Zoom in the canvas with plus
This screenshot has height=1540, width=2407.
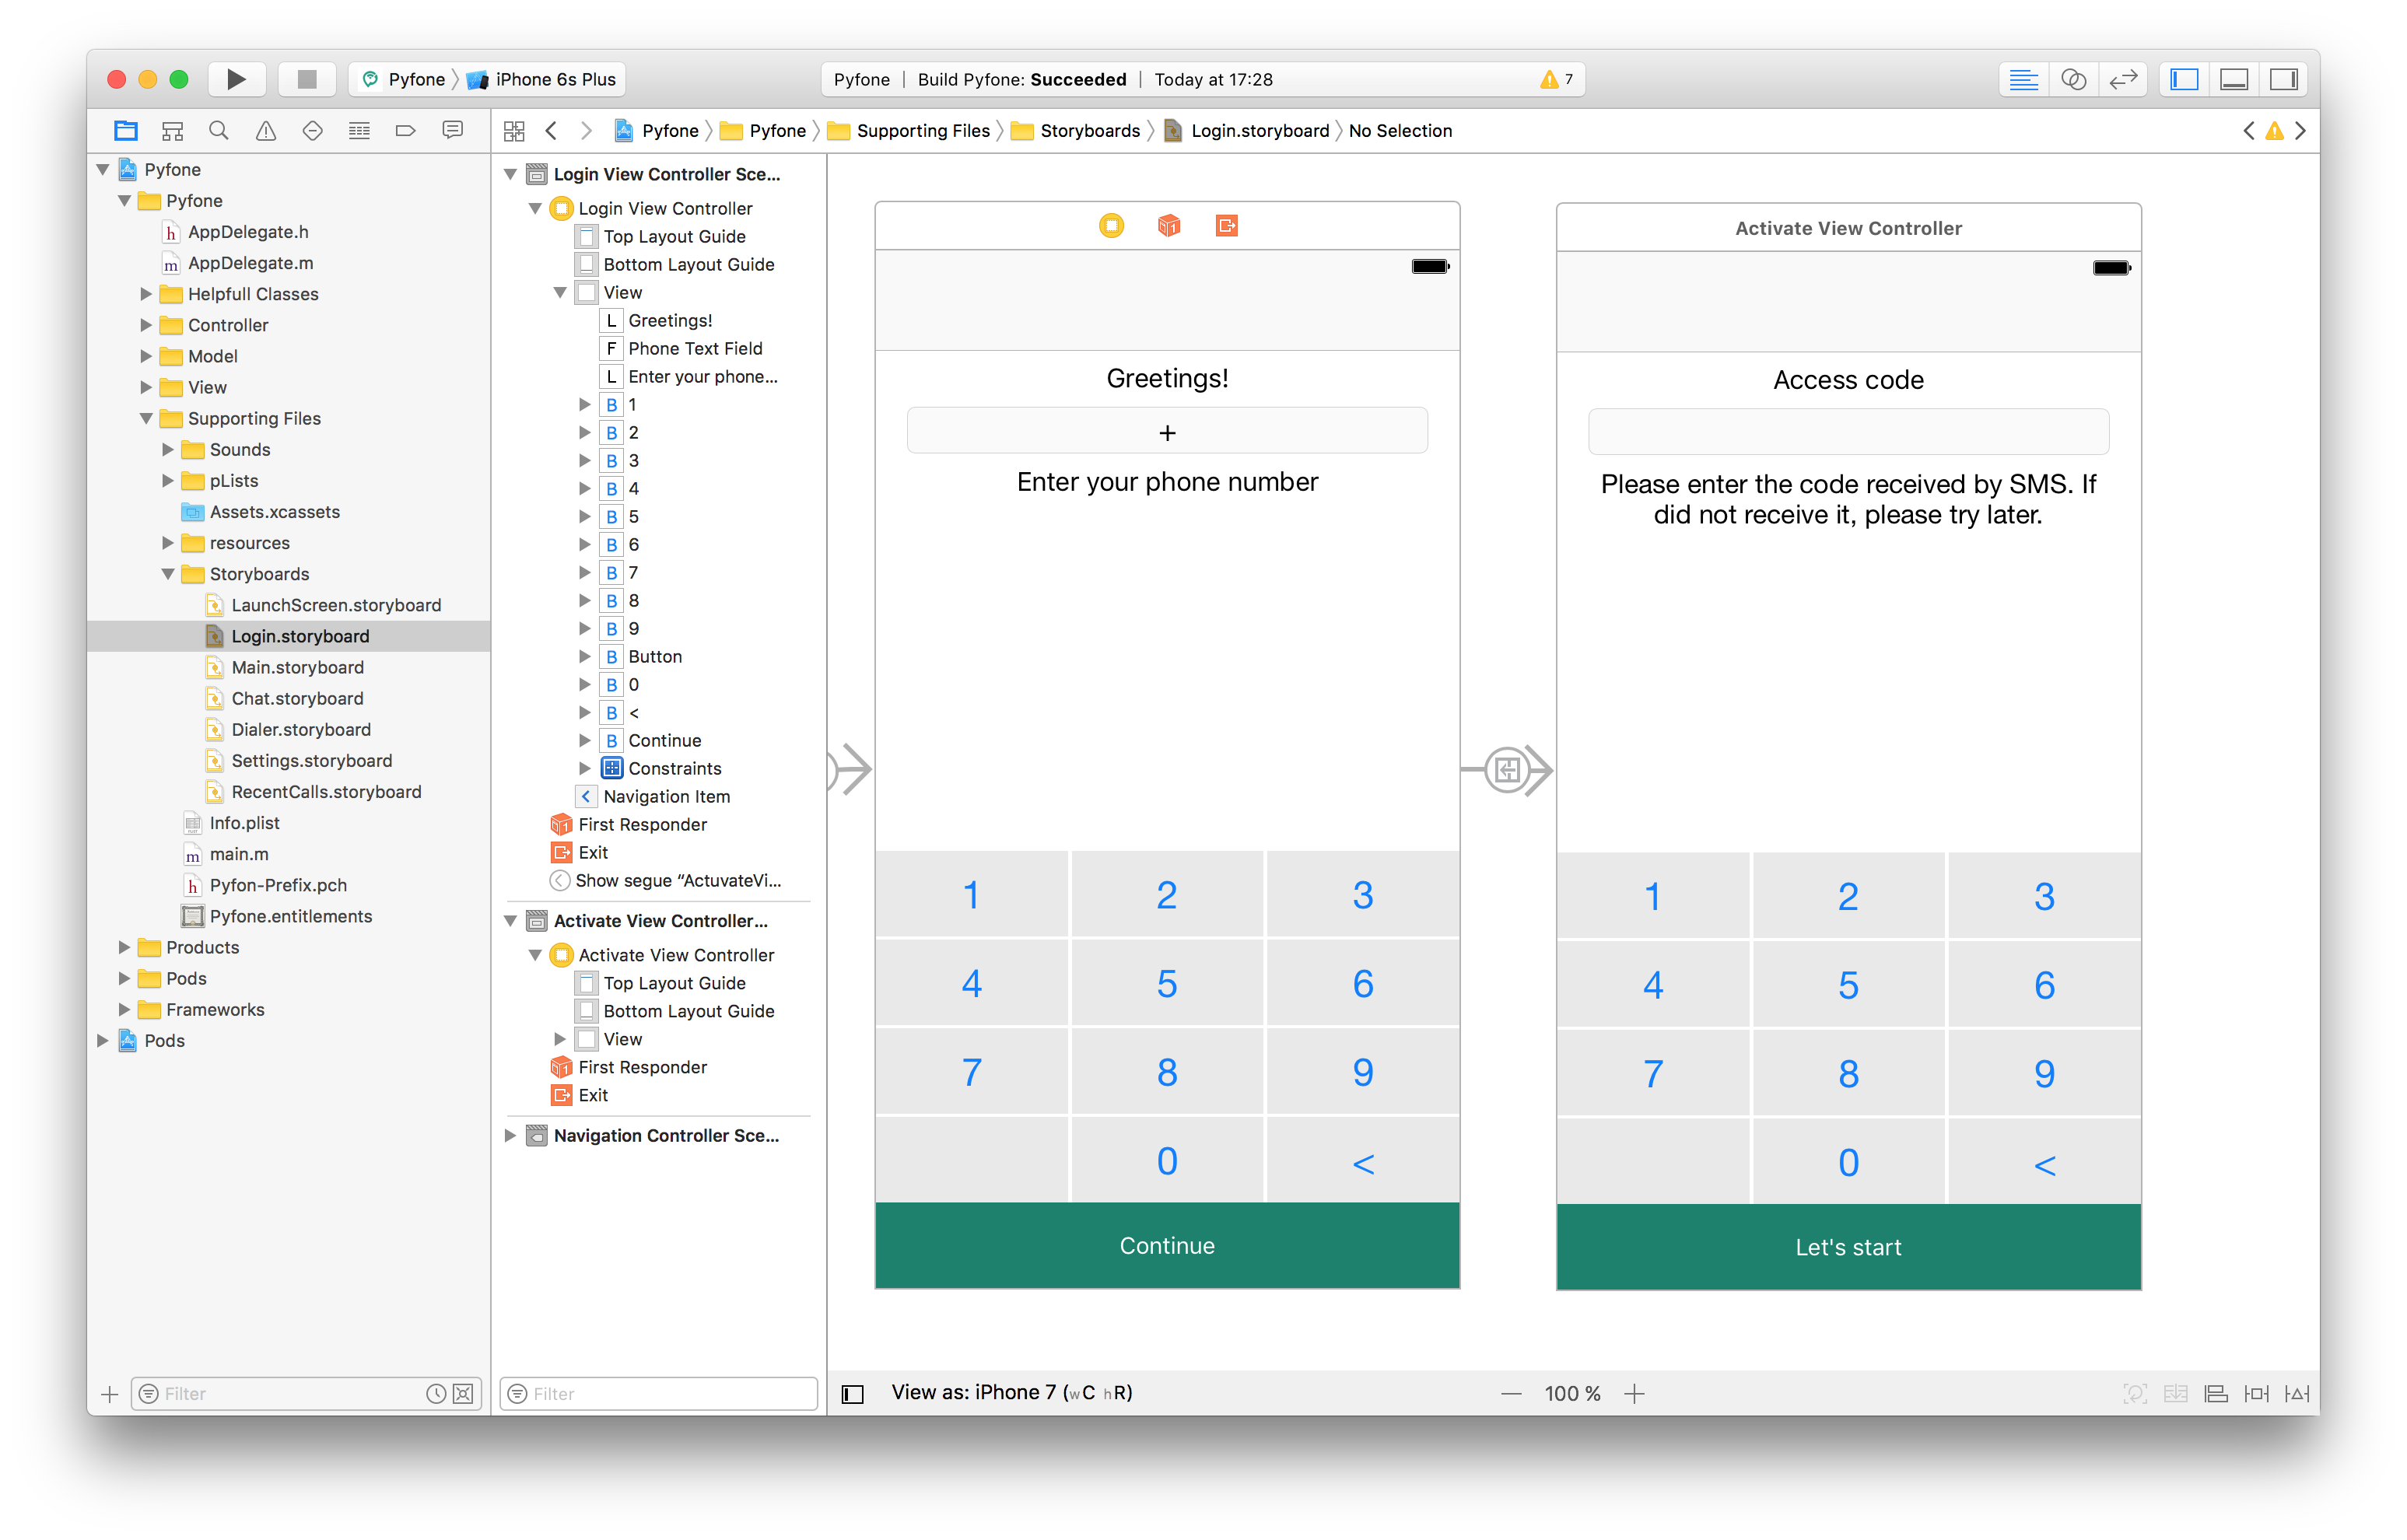(1634, 1393)
